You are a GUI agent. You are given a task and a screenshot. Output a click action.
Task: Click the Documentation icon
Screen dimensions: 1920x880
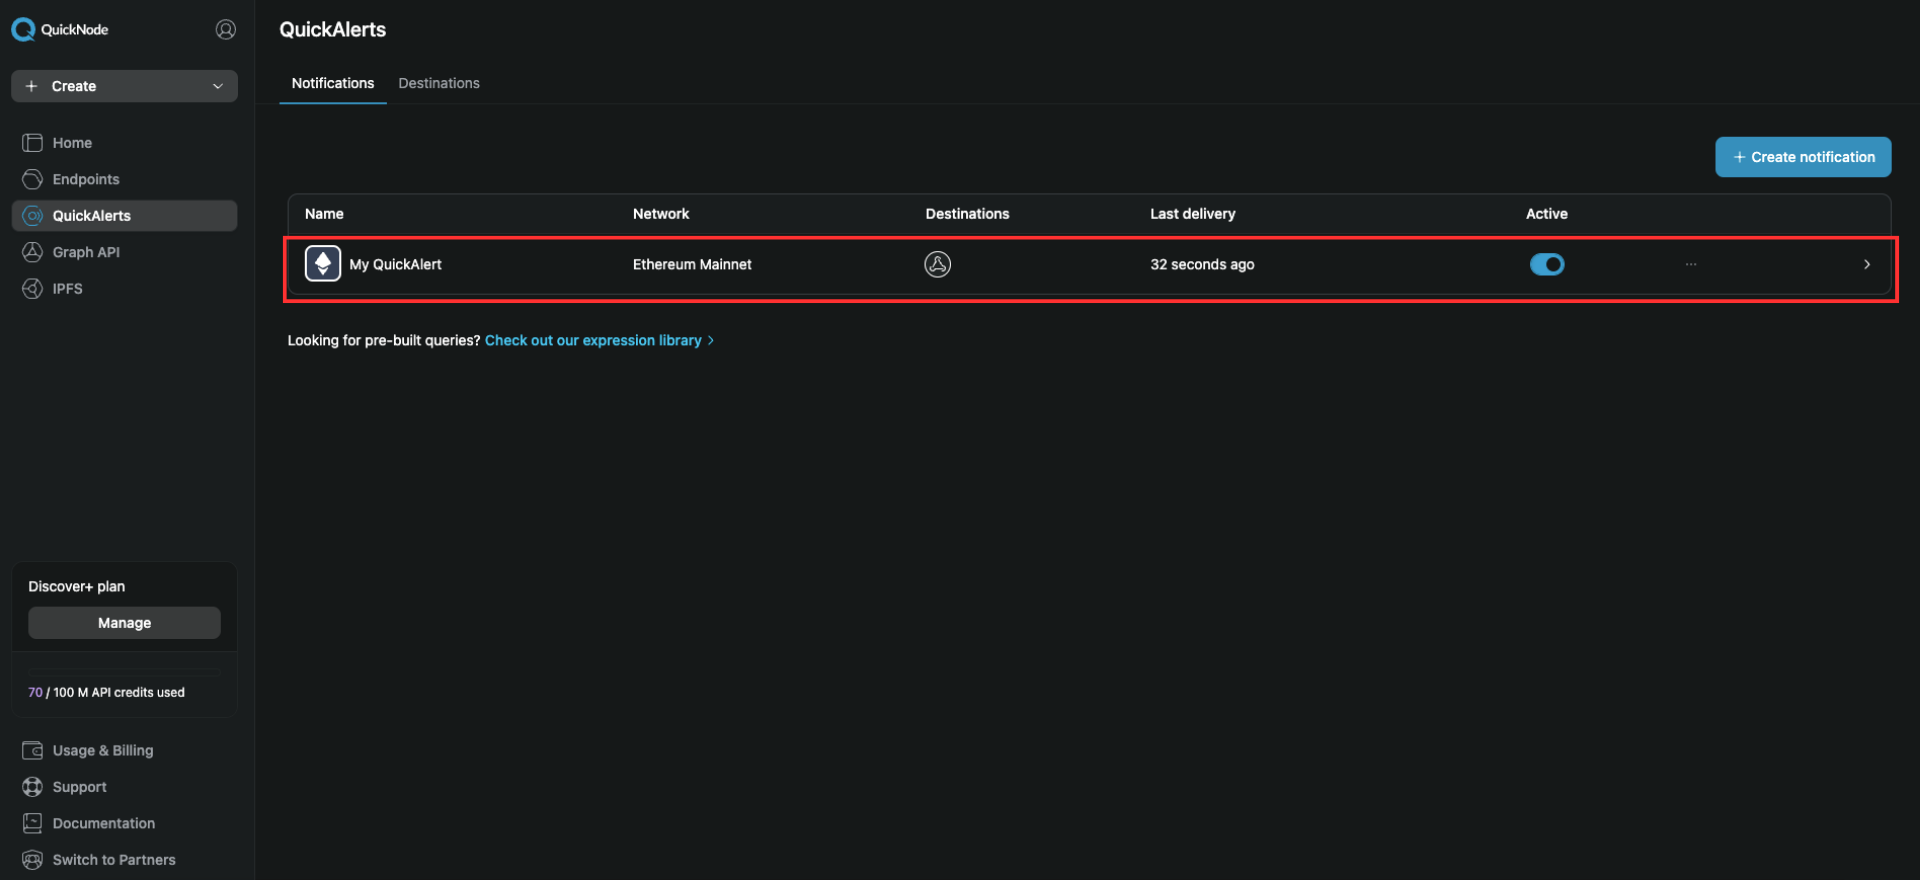click(32, 823)
